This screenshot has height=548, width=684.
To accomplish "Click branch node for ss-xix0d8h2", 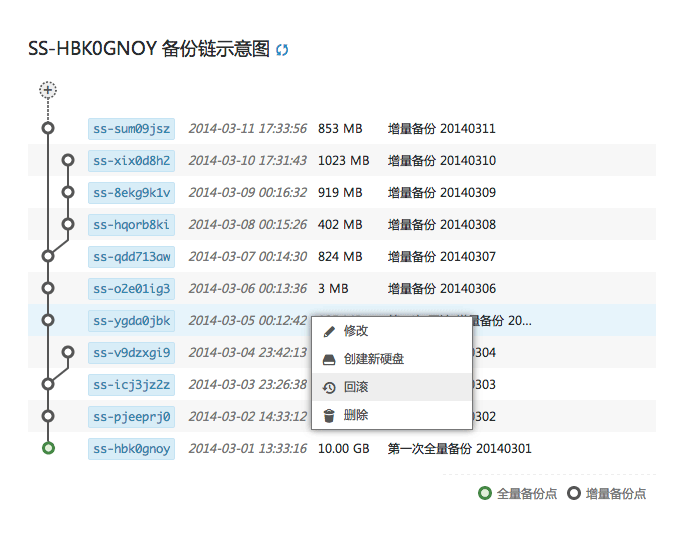I will (68, 160).
